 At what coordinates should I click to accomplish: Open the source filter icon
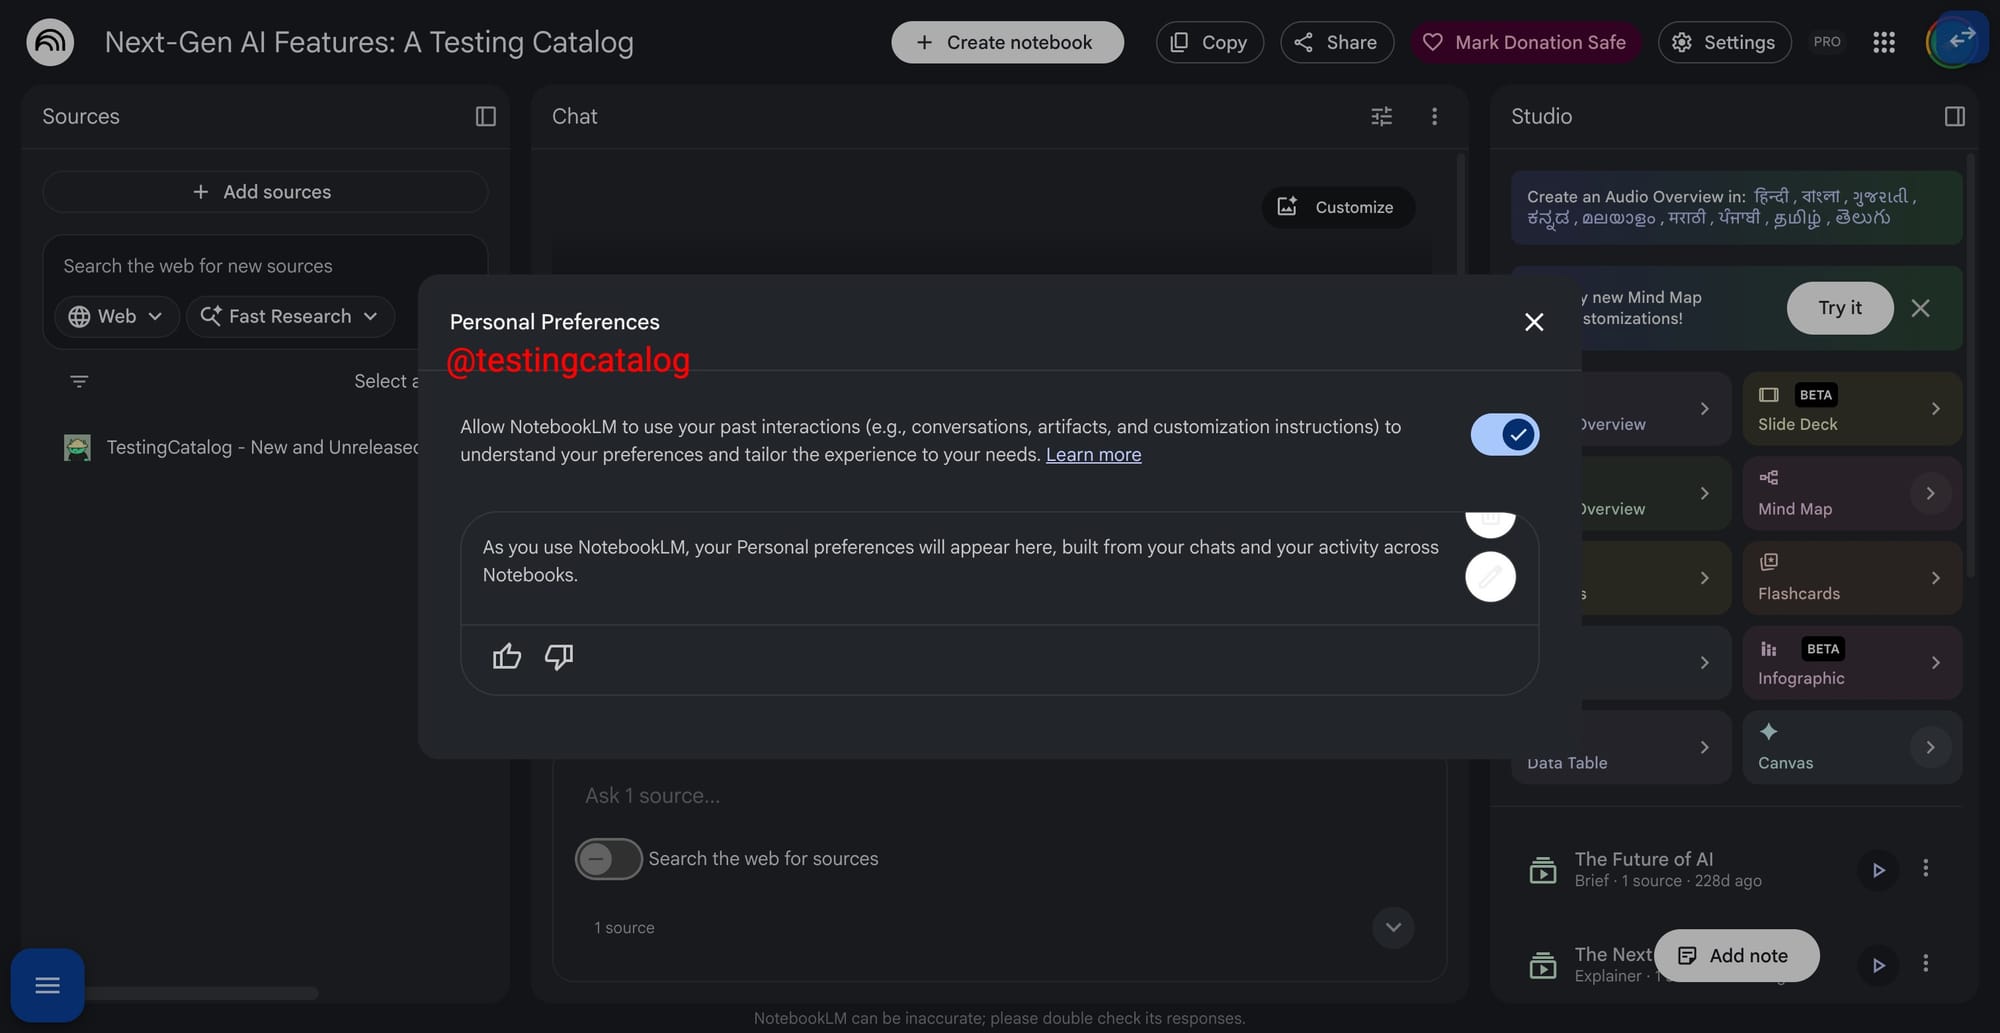[x=79, y=381]
